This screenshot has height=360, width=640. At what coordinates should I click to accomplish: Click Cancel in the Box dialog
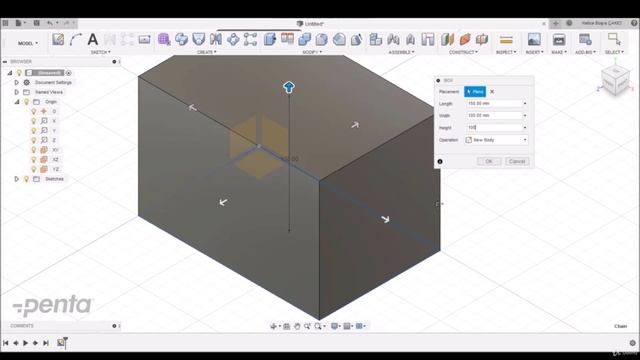[x=517, y=161]
